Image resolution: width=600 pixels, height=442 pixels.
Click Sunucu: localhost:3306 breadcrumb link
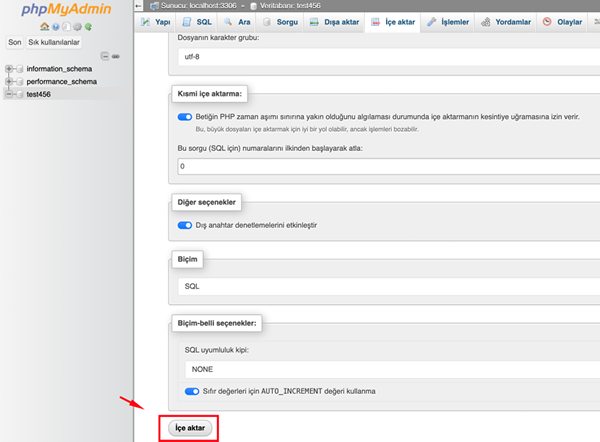(x=199, y=6)
